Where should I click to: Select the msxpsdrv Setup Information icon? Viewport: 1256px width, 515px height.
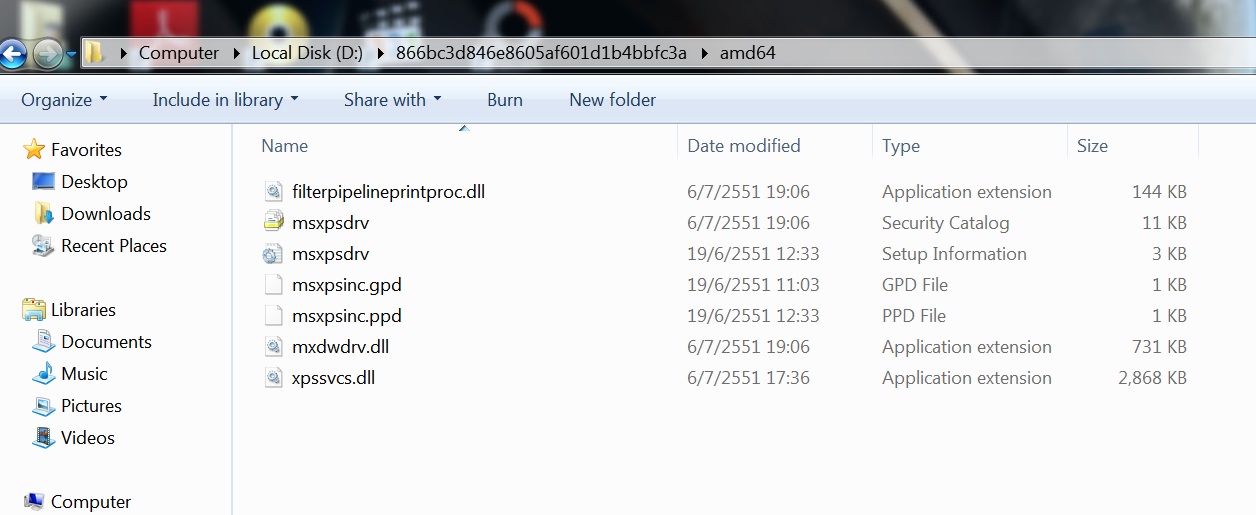point(274,253)
